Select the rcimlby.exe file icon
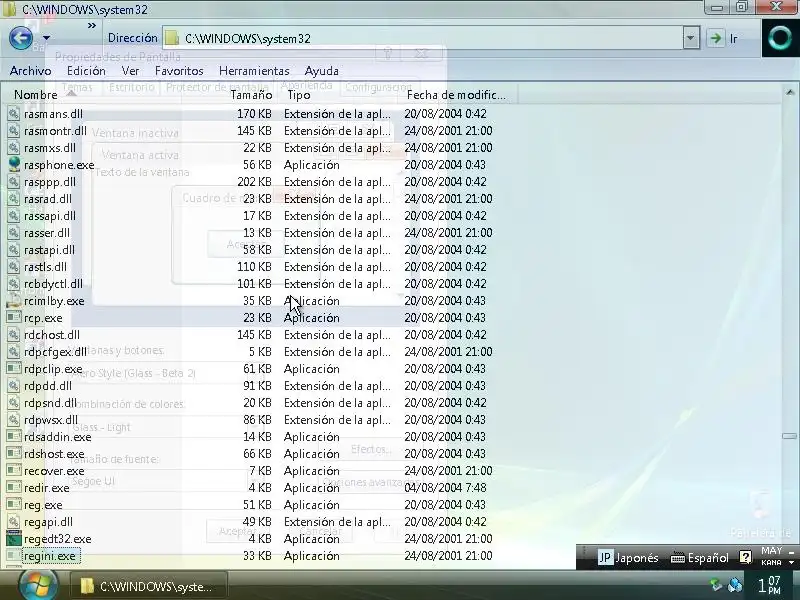Screen dimensions: 800x600 point(14,301)
